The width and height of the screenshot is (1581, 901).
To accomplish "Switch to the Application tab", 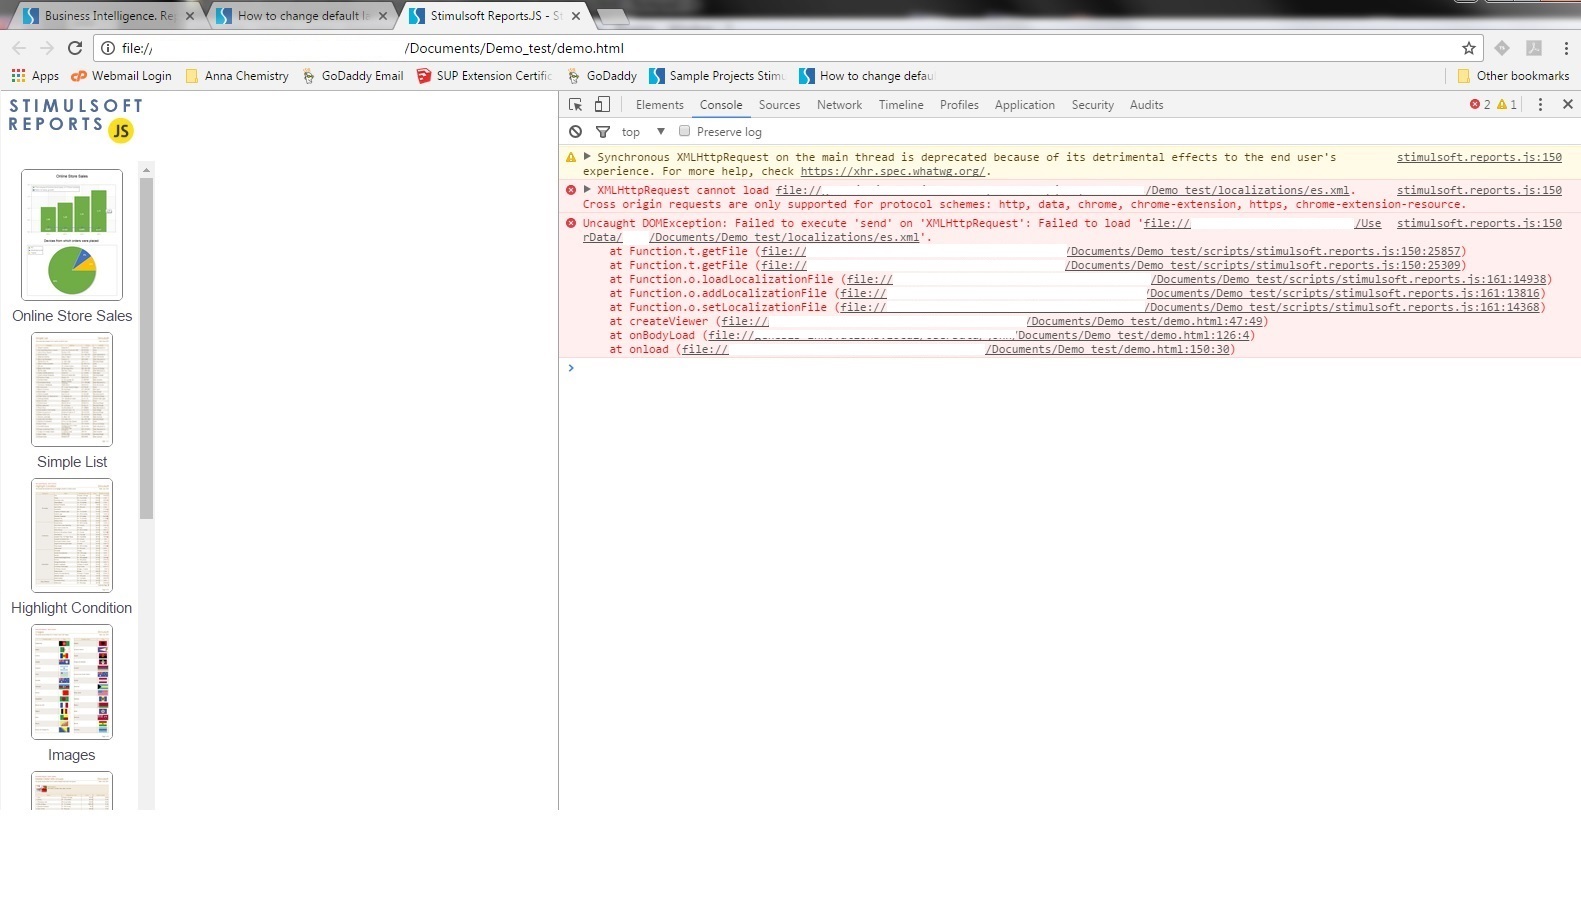I will (1024, 104).
